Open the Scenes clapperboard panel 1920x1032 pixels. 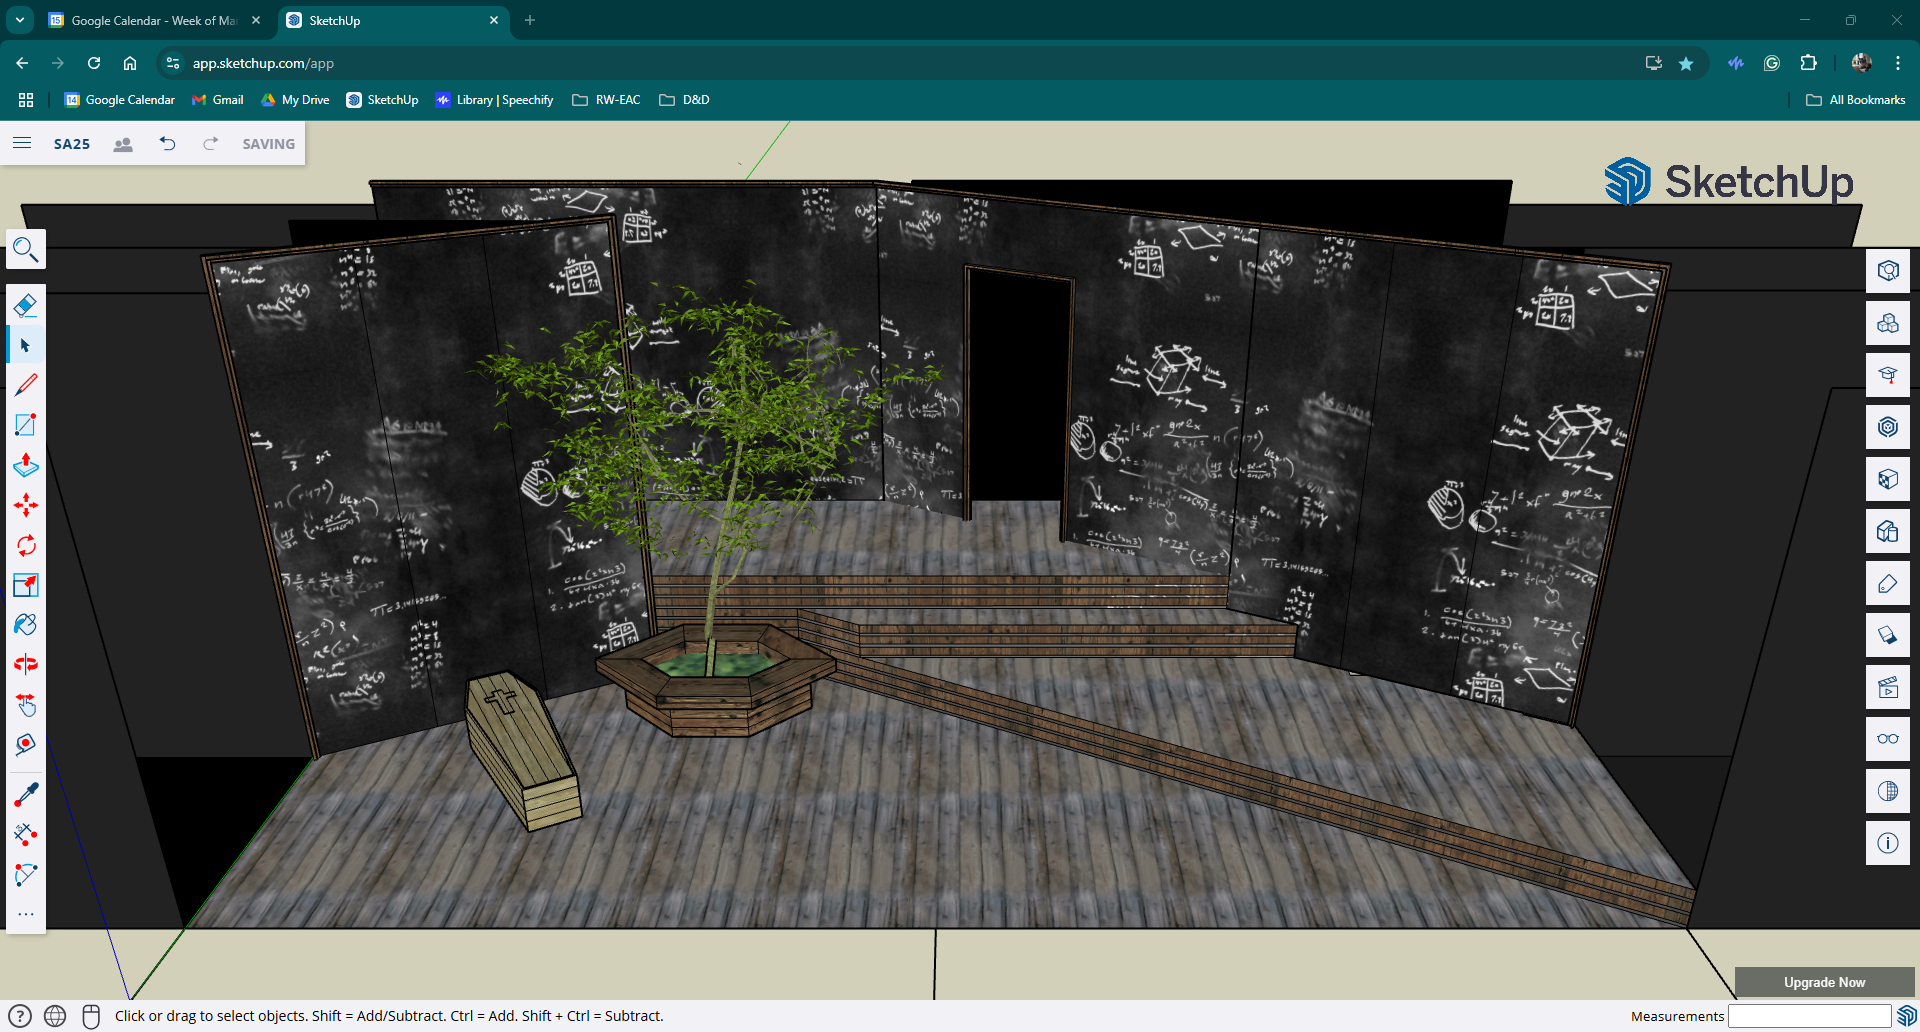[1888, 687]
